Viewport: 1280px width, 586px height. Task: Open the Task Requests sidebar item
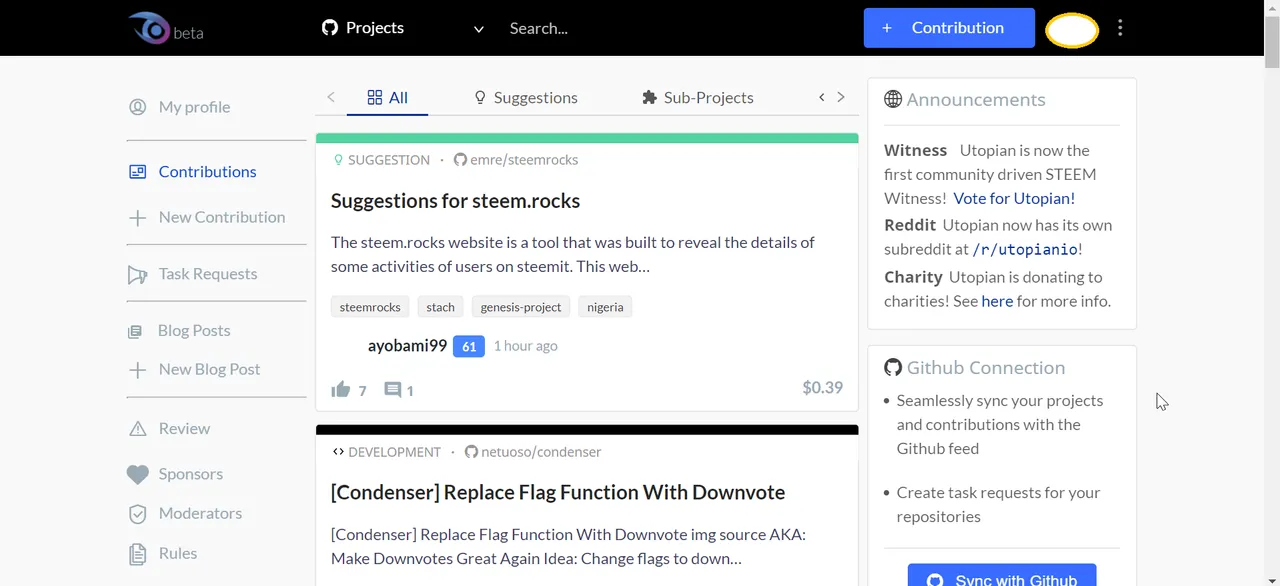207,274
